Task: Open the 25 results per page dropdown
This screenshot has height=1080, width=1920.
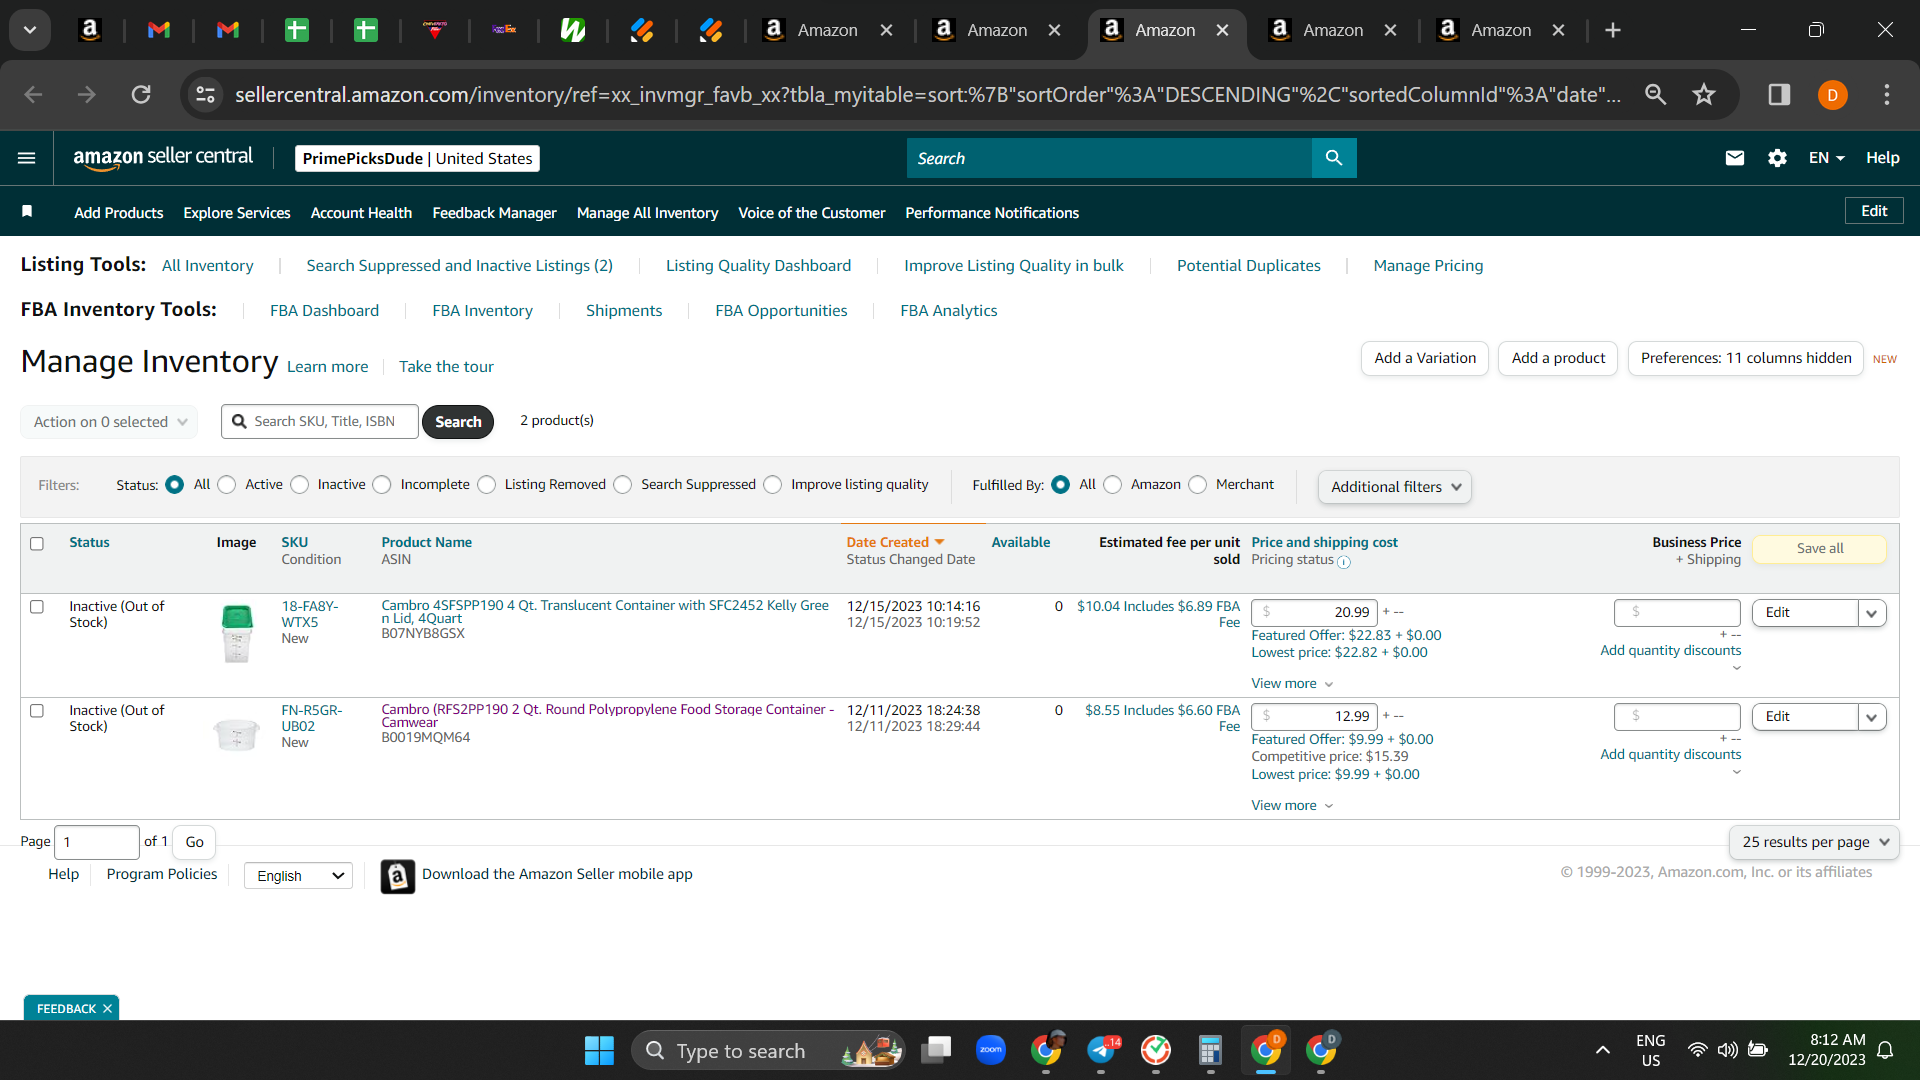Action: click(1814, 842)
